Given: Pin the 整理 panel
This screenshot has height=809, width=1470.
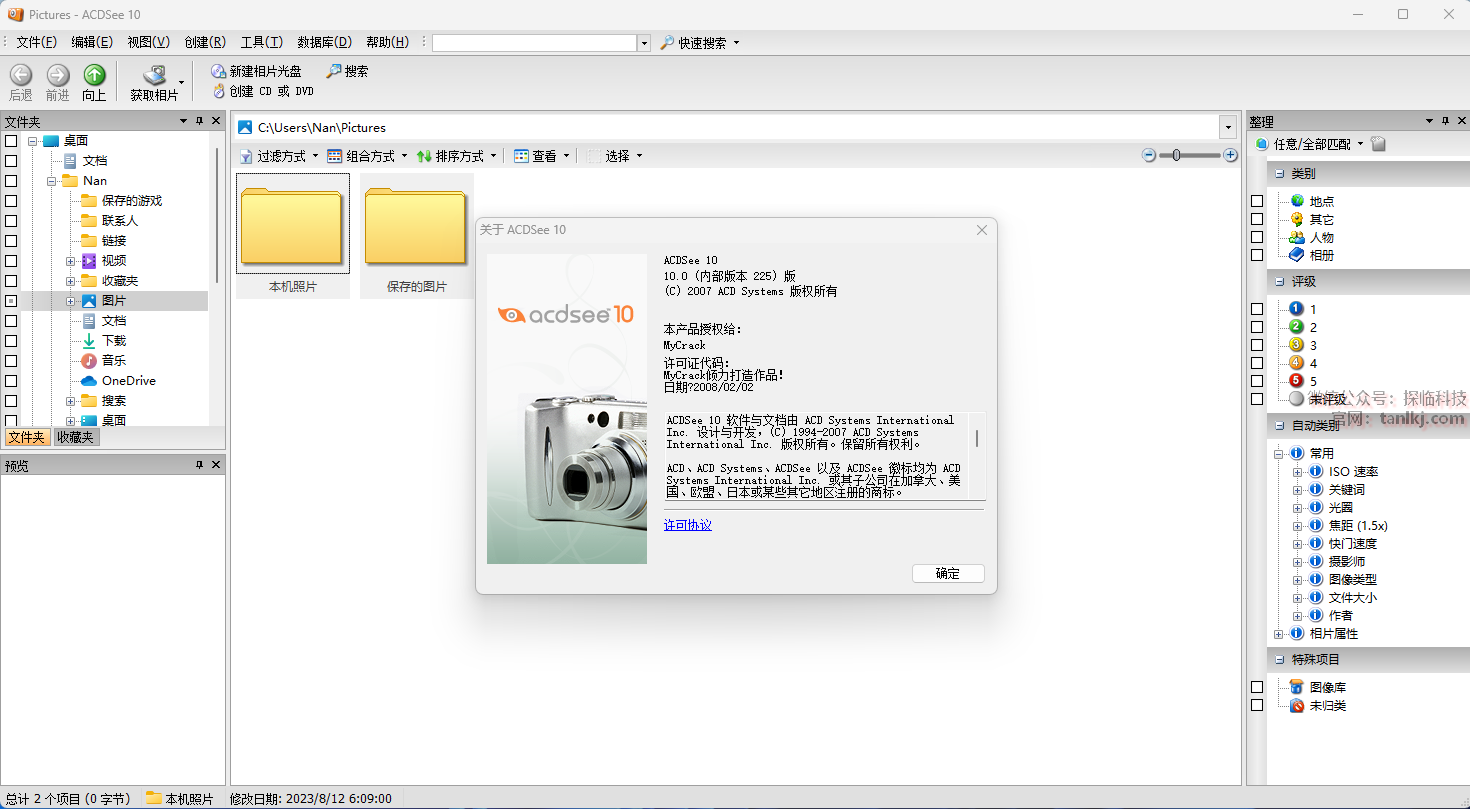Looking at the screenshot, I should [x=1445, y=121].
